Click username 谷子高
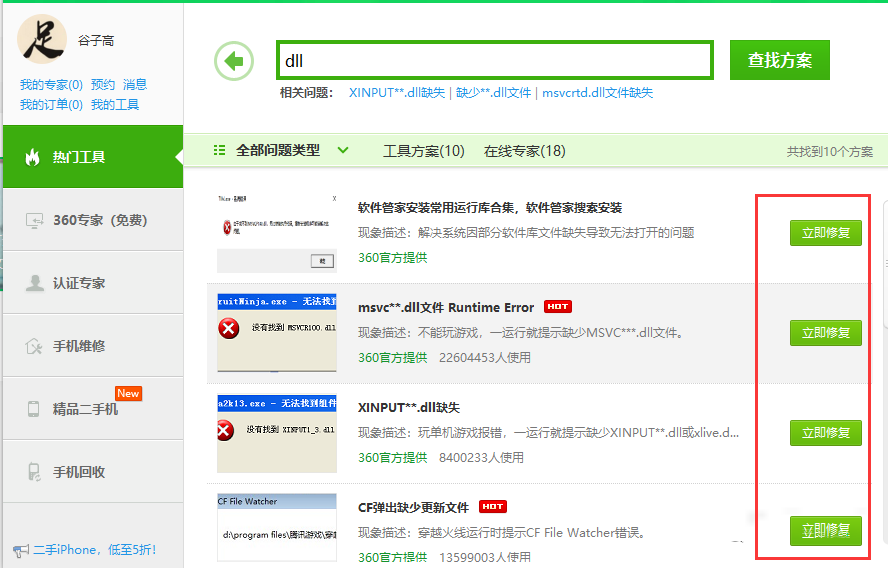This screenshot has height=568, width=888. [x=96, y=41]
